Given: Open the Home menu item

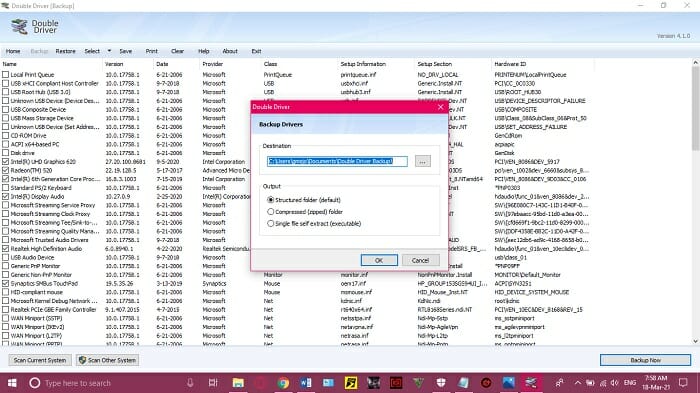Looking at the screenshot, I should [13, 51].
